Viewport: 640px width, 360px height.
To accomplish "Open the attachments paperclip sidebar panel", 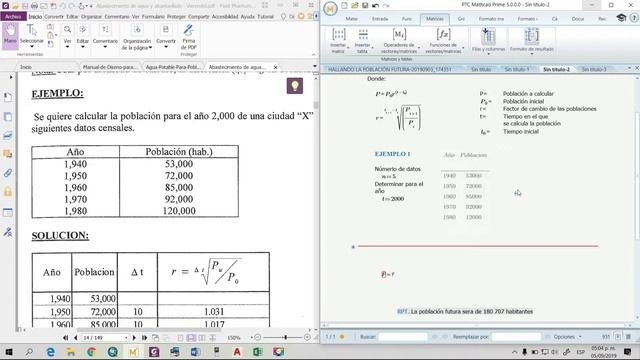I will click(x=8, y=173).
